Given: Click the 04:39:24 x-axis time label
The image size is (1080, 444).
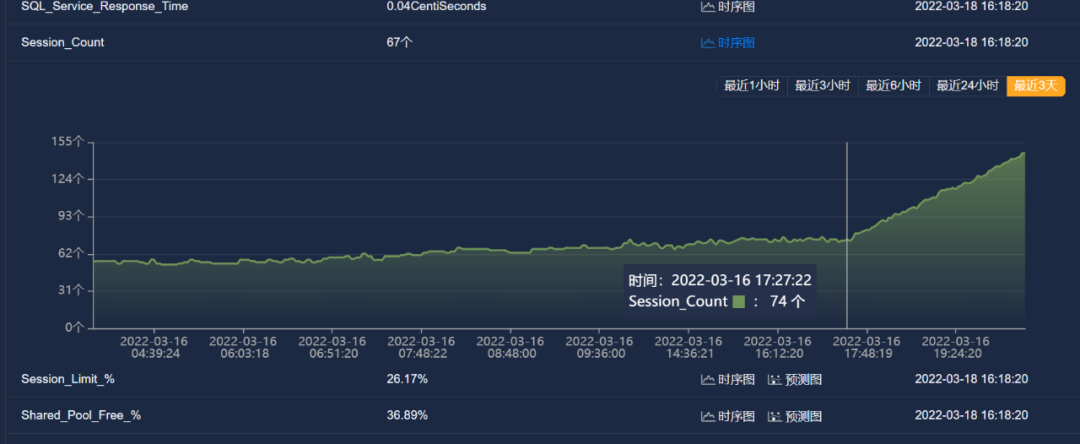Looking at the screenshot, I should (154, 354).
